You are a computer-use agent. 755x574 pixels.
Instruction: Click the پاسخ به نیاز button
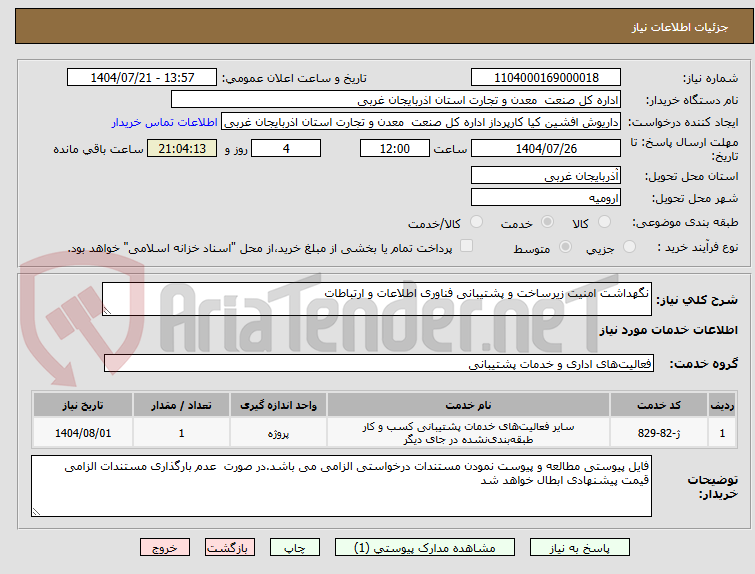pos(580,548)
